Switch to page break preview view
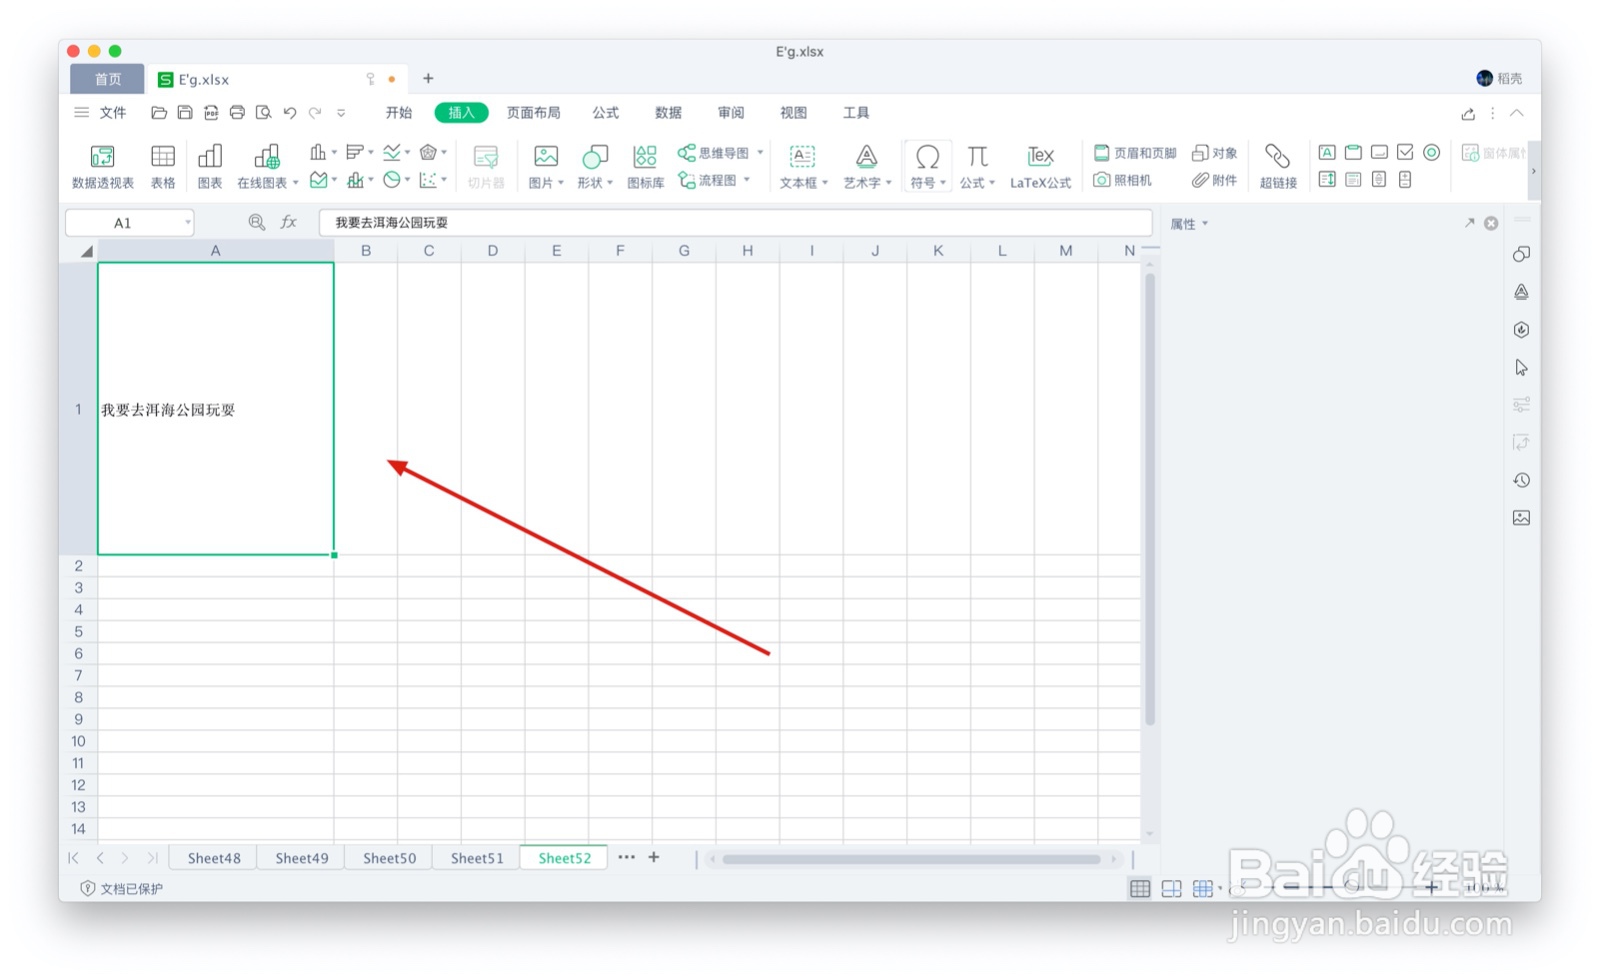This screenshot has width=1600, height=979. (1171, 888)
